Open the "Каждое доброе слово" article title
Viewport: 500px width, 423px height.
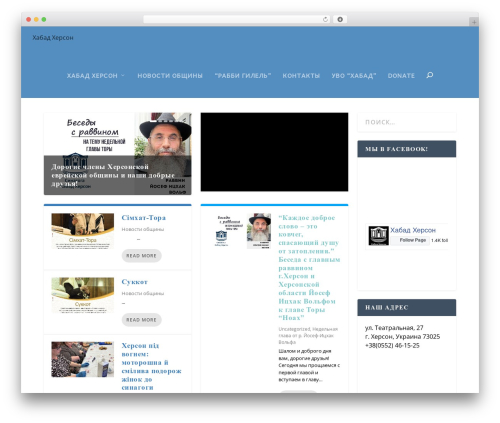(309, 268)
